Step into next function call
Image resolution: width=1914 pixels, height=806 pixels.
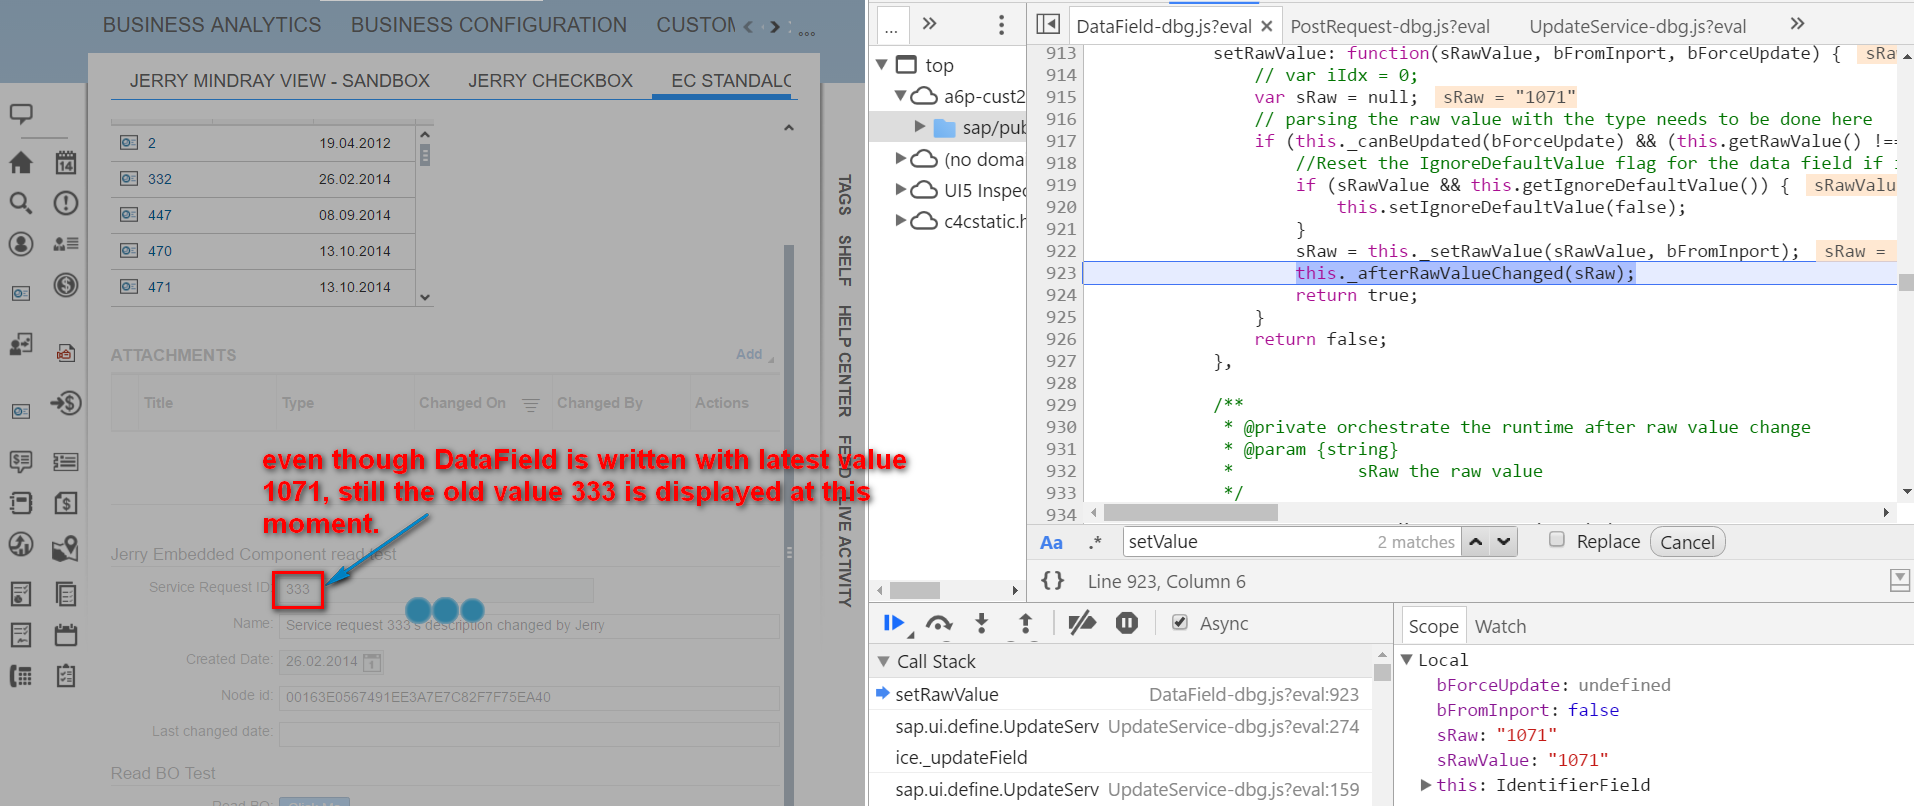982,624
